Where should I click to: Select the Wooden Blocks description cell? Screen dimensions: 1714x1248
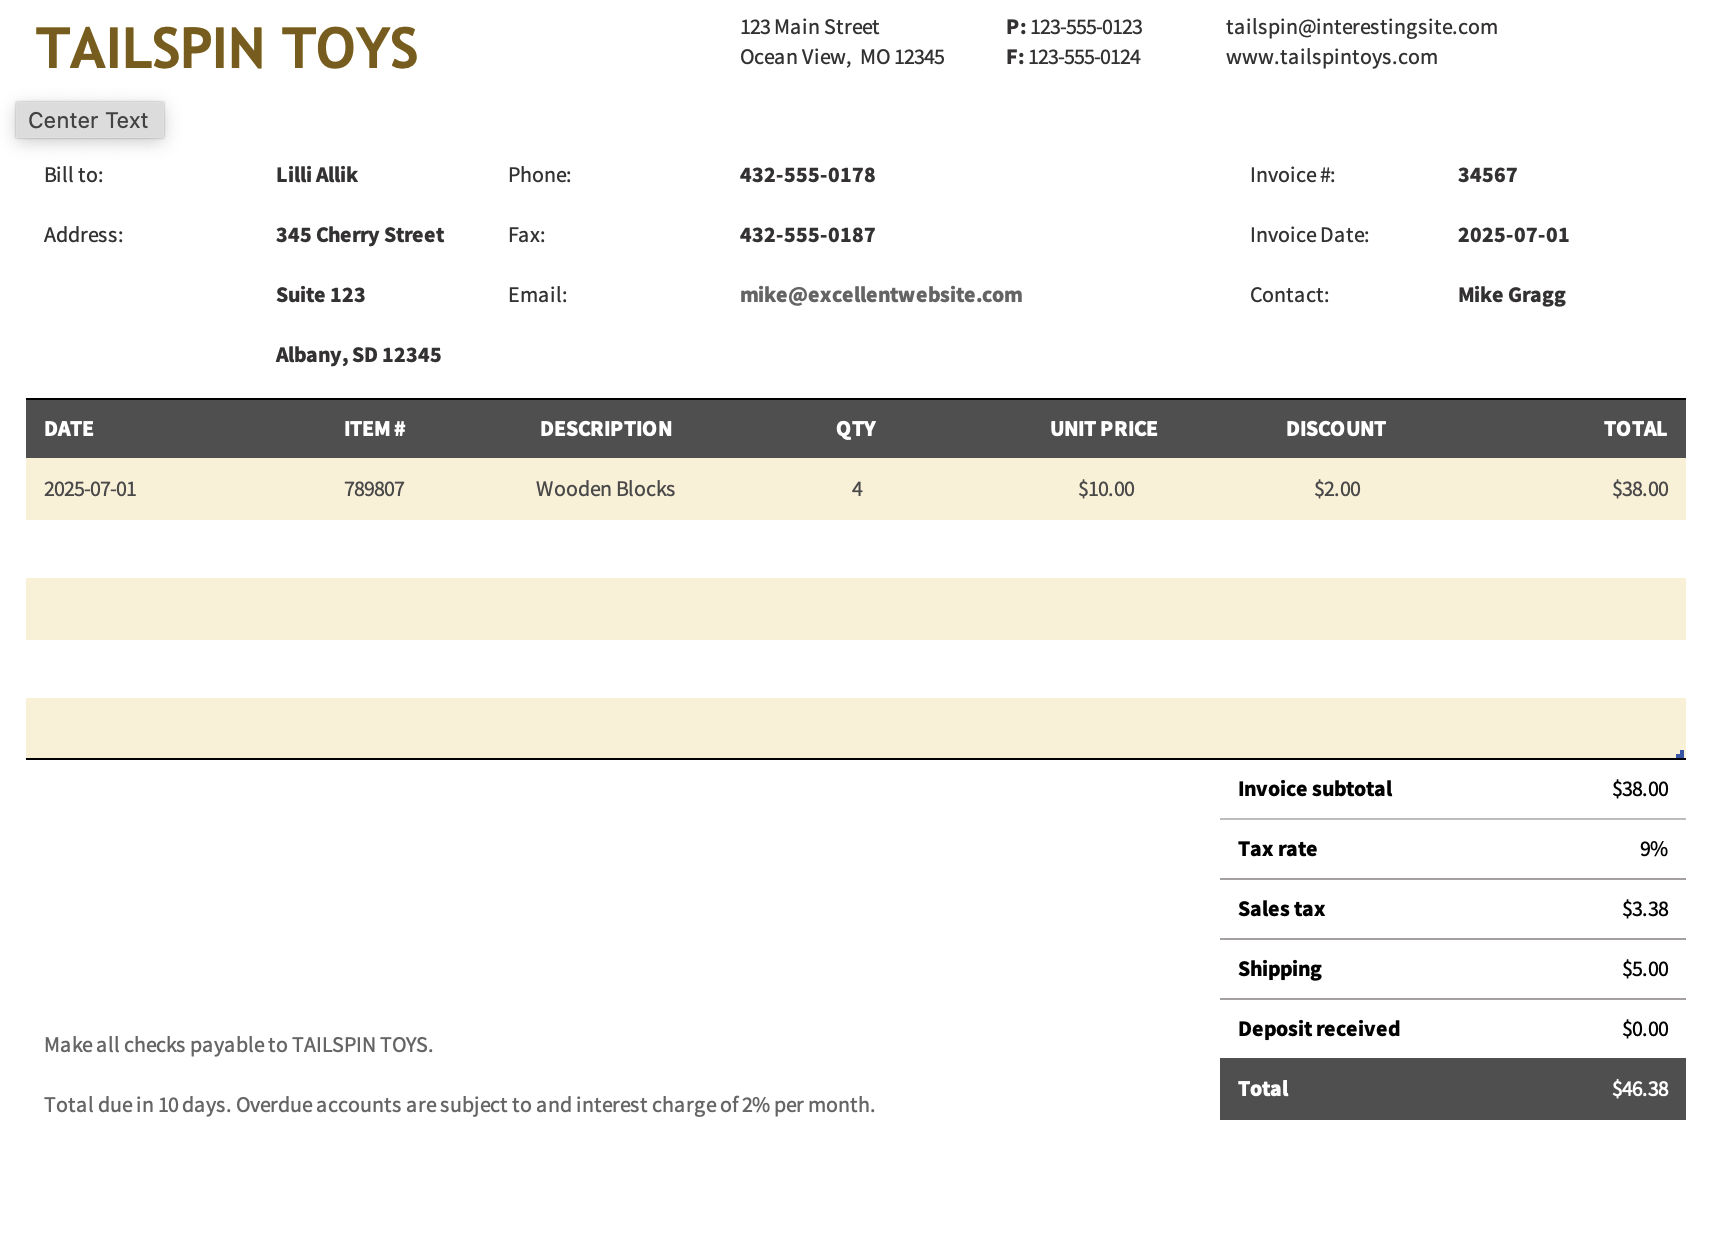click(x=605, y=489)
